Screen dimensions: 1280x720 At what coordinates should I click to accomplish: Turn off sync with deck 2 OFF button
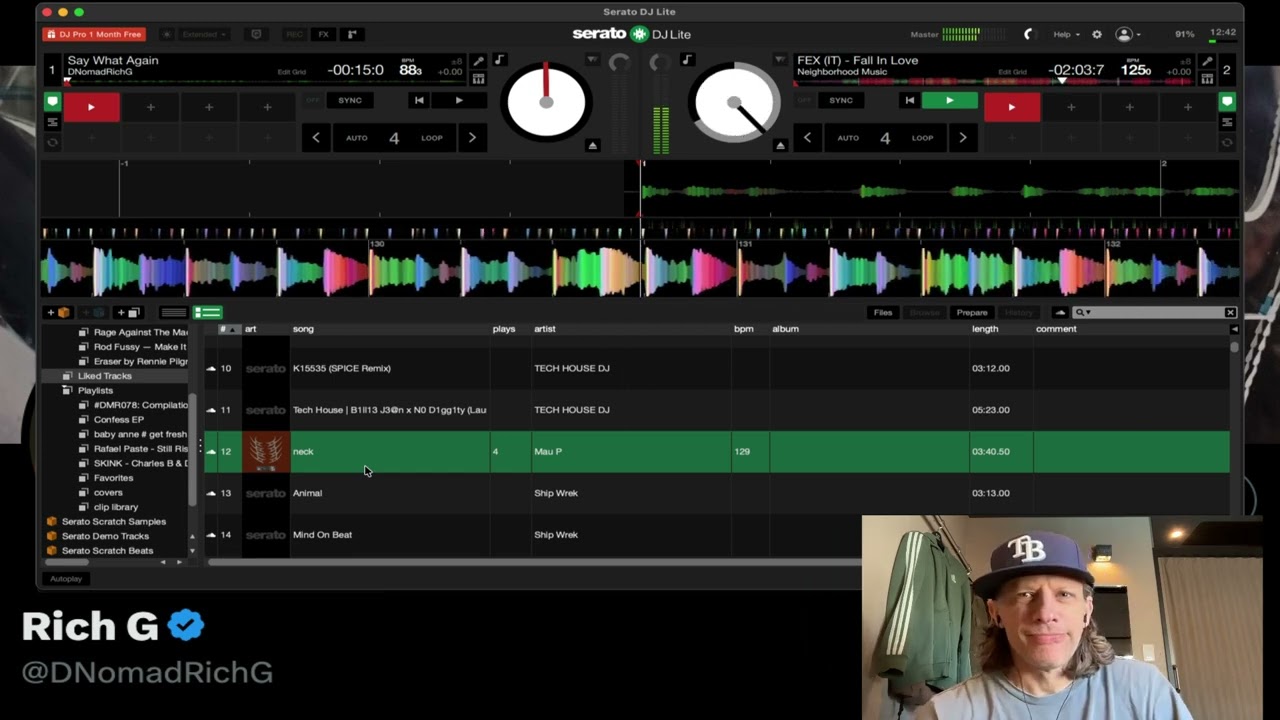[805, 100]
